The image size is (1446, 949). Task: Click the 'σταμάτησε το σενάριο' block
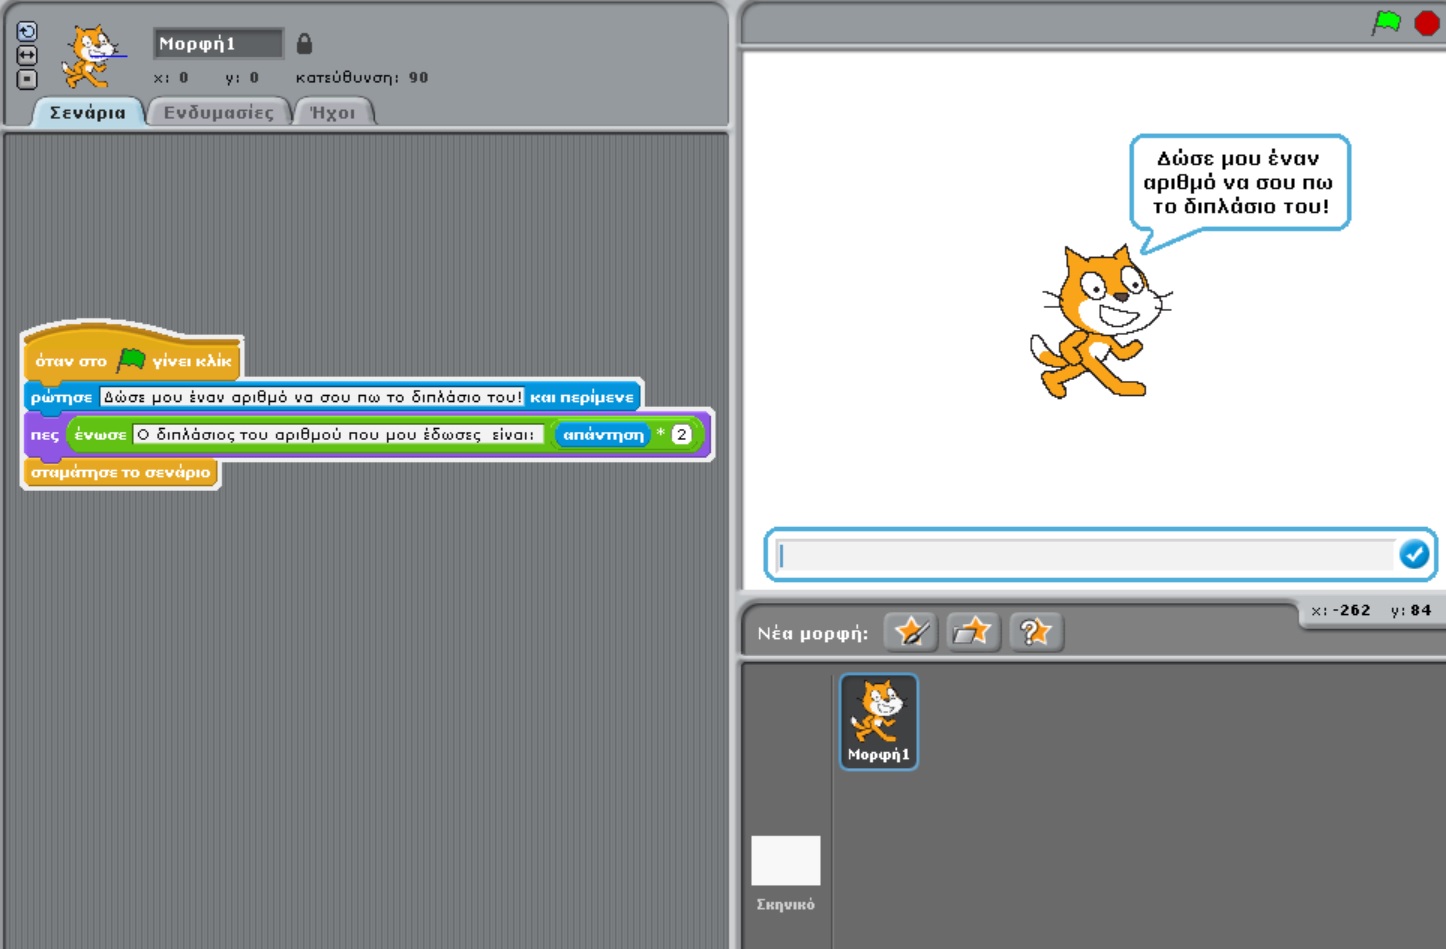[x=120, y=472]
